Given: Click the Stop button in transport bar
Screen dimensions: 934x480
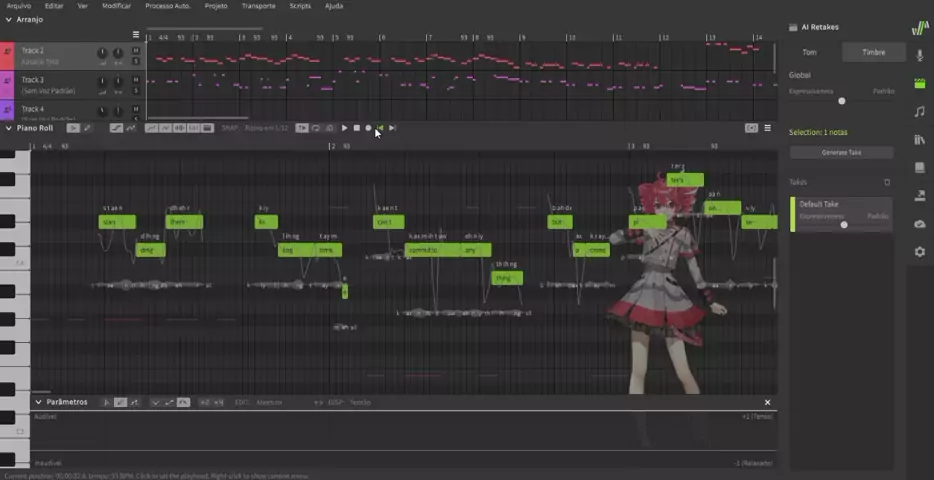Looking at the screenshot, I should (356, 128).
